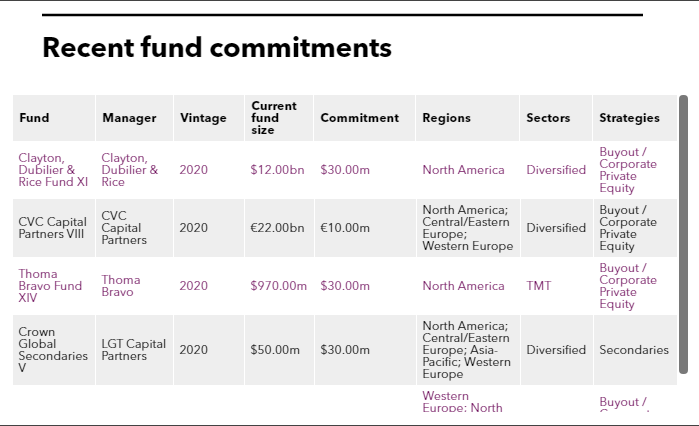Viewport: 699px width, 426px height.
Task: Open the Buyout strategy link for Thoma Bravo Fund XIV
Action: tap(628, 286)
